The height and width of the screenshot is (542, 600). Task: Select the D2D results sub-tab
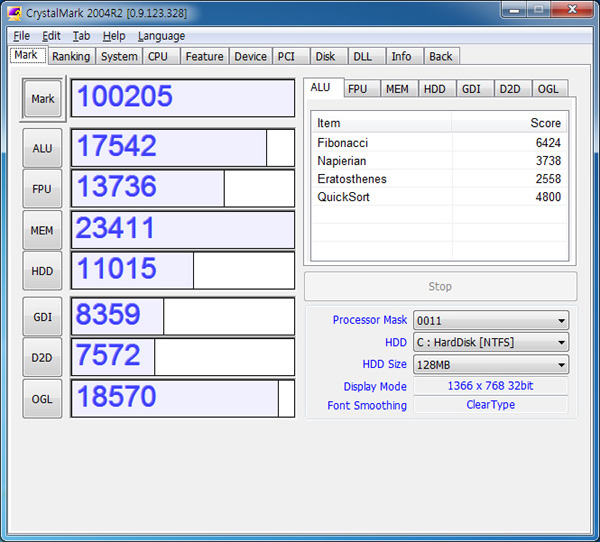(513, 89)
